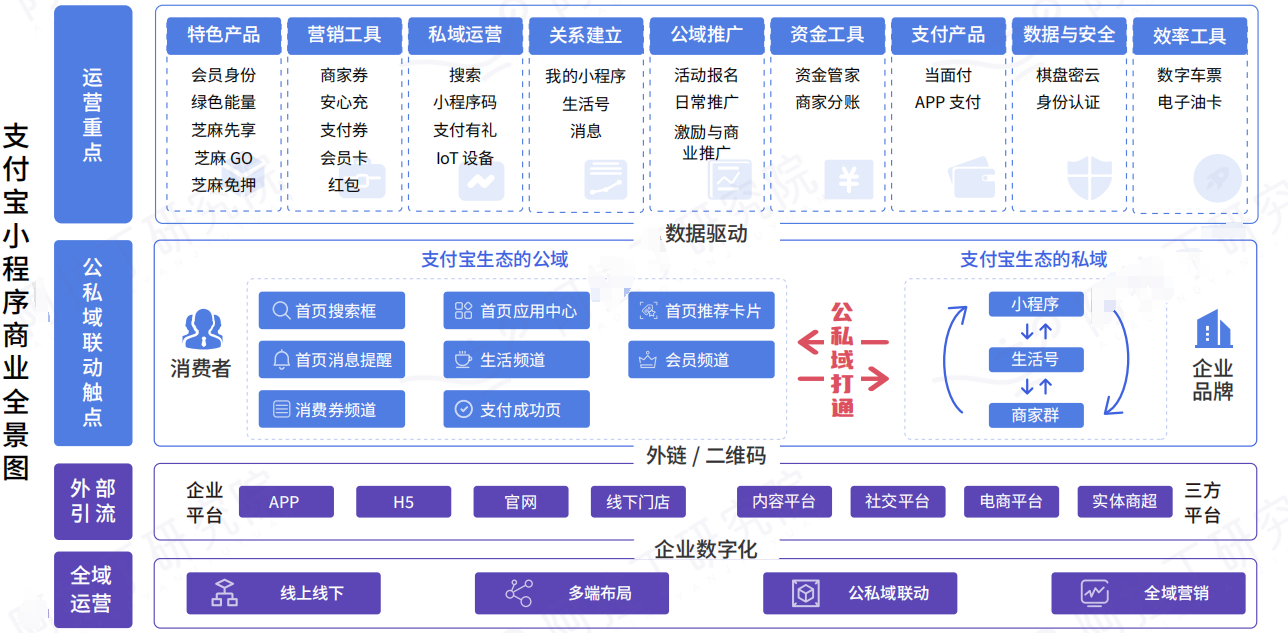Click the text 身份认证
This screenshot has height=633, width=1288.
click(x=1069, y=102)
